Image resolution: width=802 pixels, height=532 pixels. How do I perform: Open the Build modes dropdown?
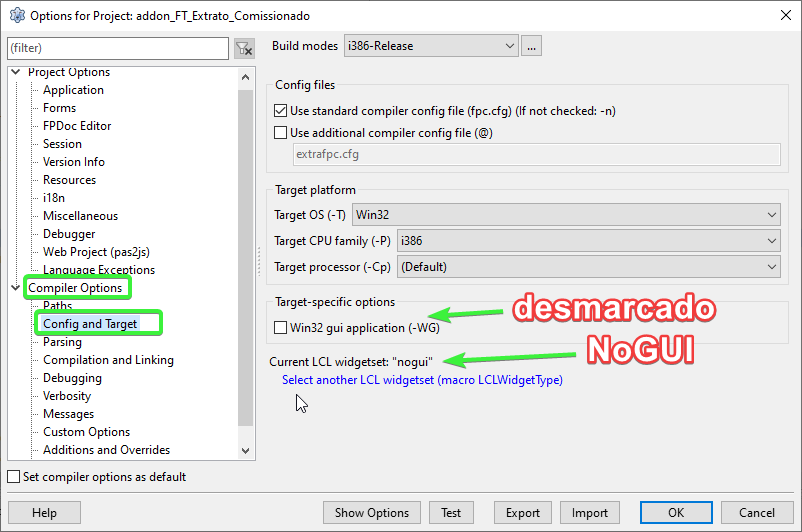(431, 46)
